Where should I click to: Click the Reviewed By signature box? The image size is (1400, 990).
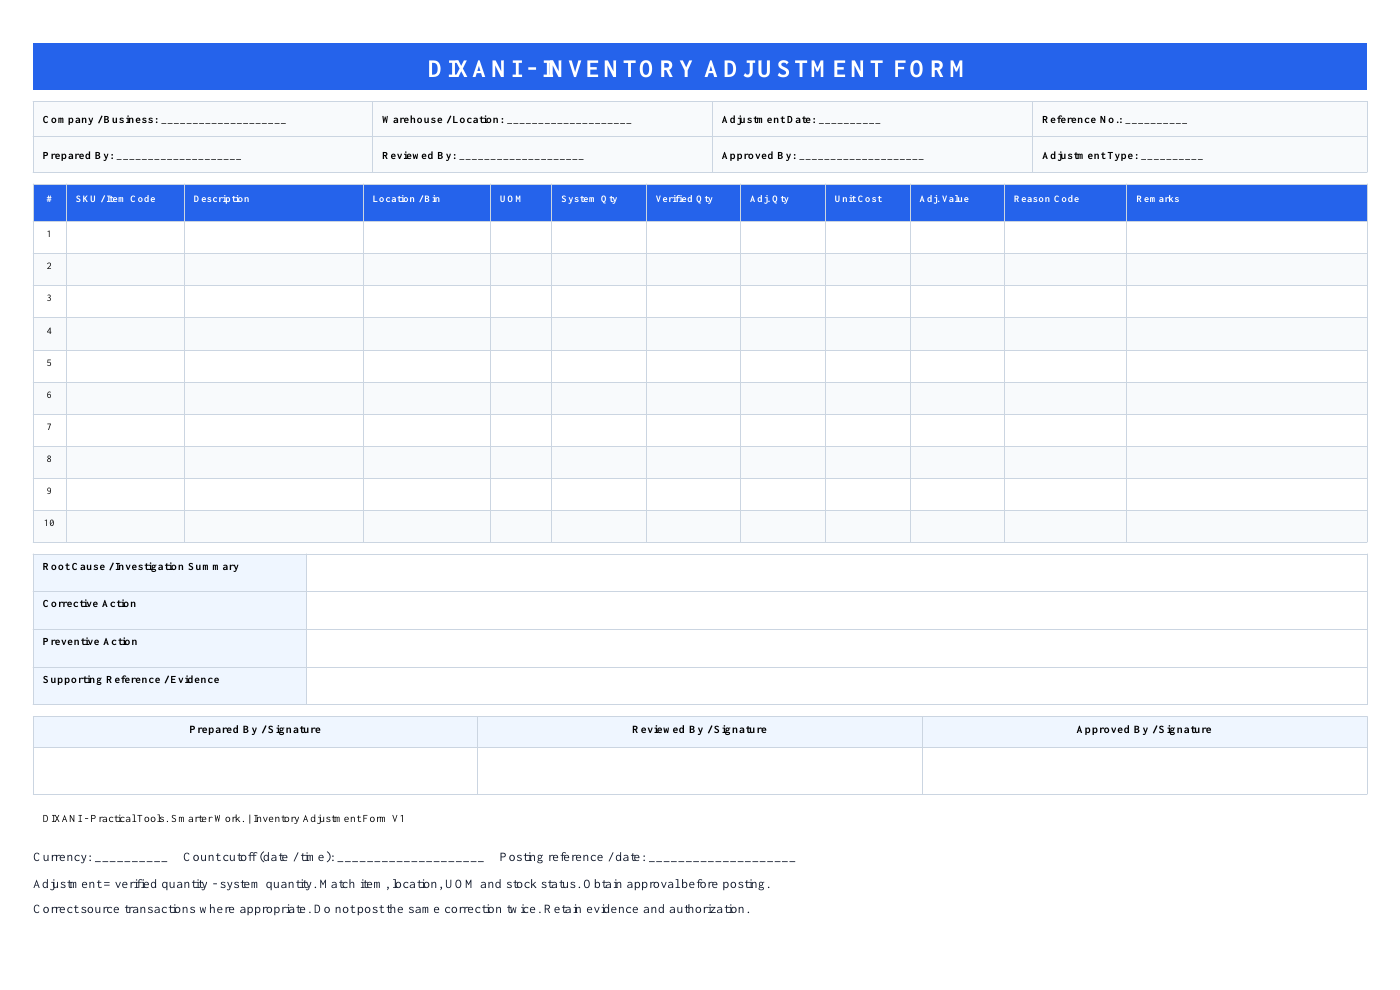click(700, 771)
